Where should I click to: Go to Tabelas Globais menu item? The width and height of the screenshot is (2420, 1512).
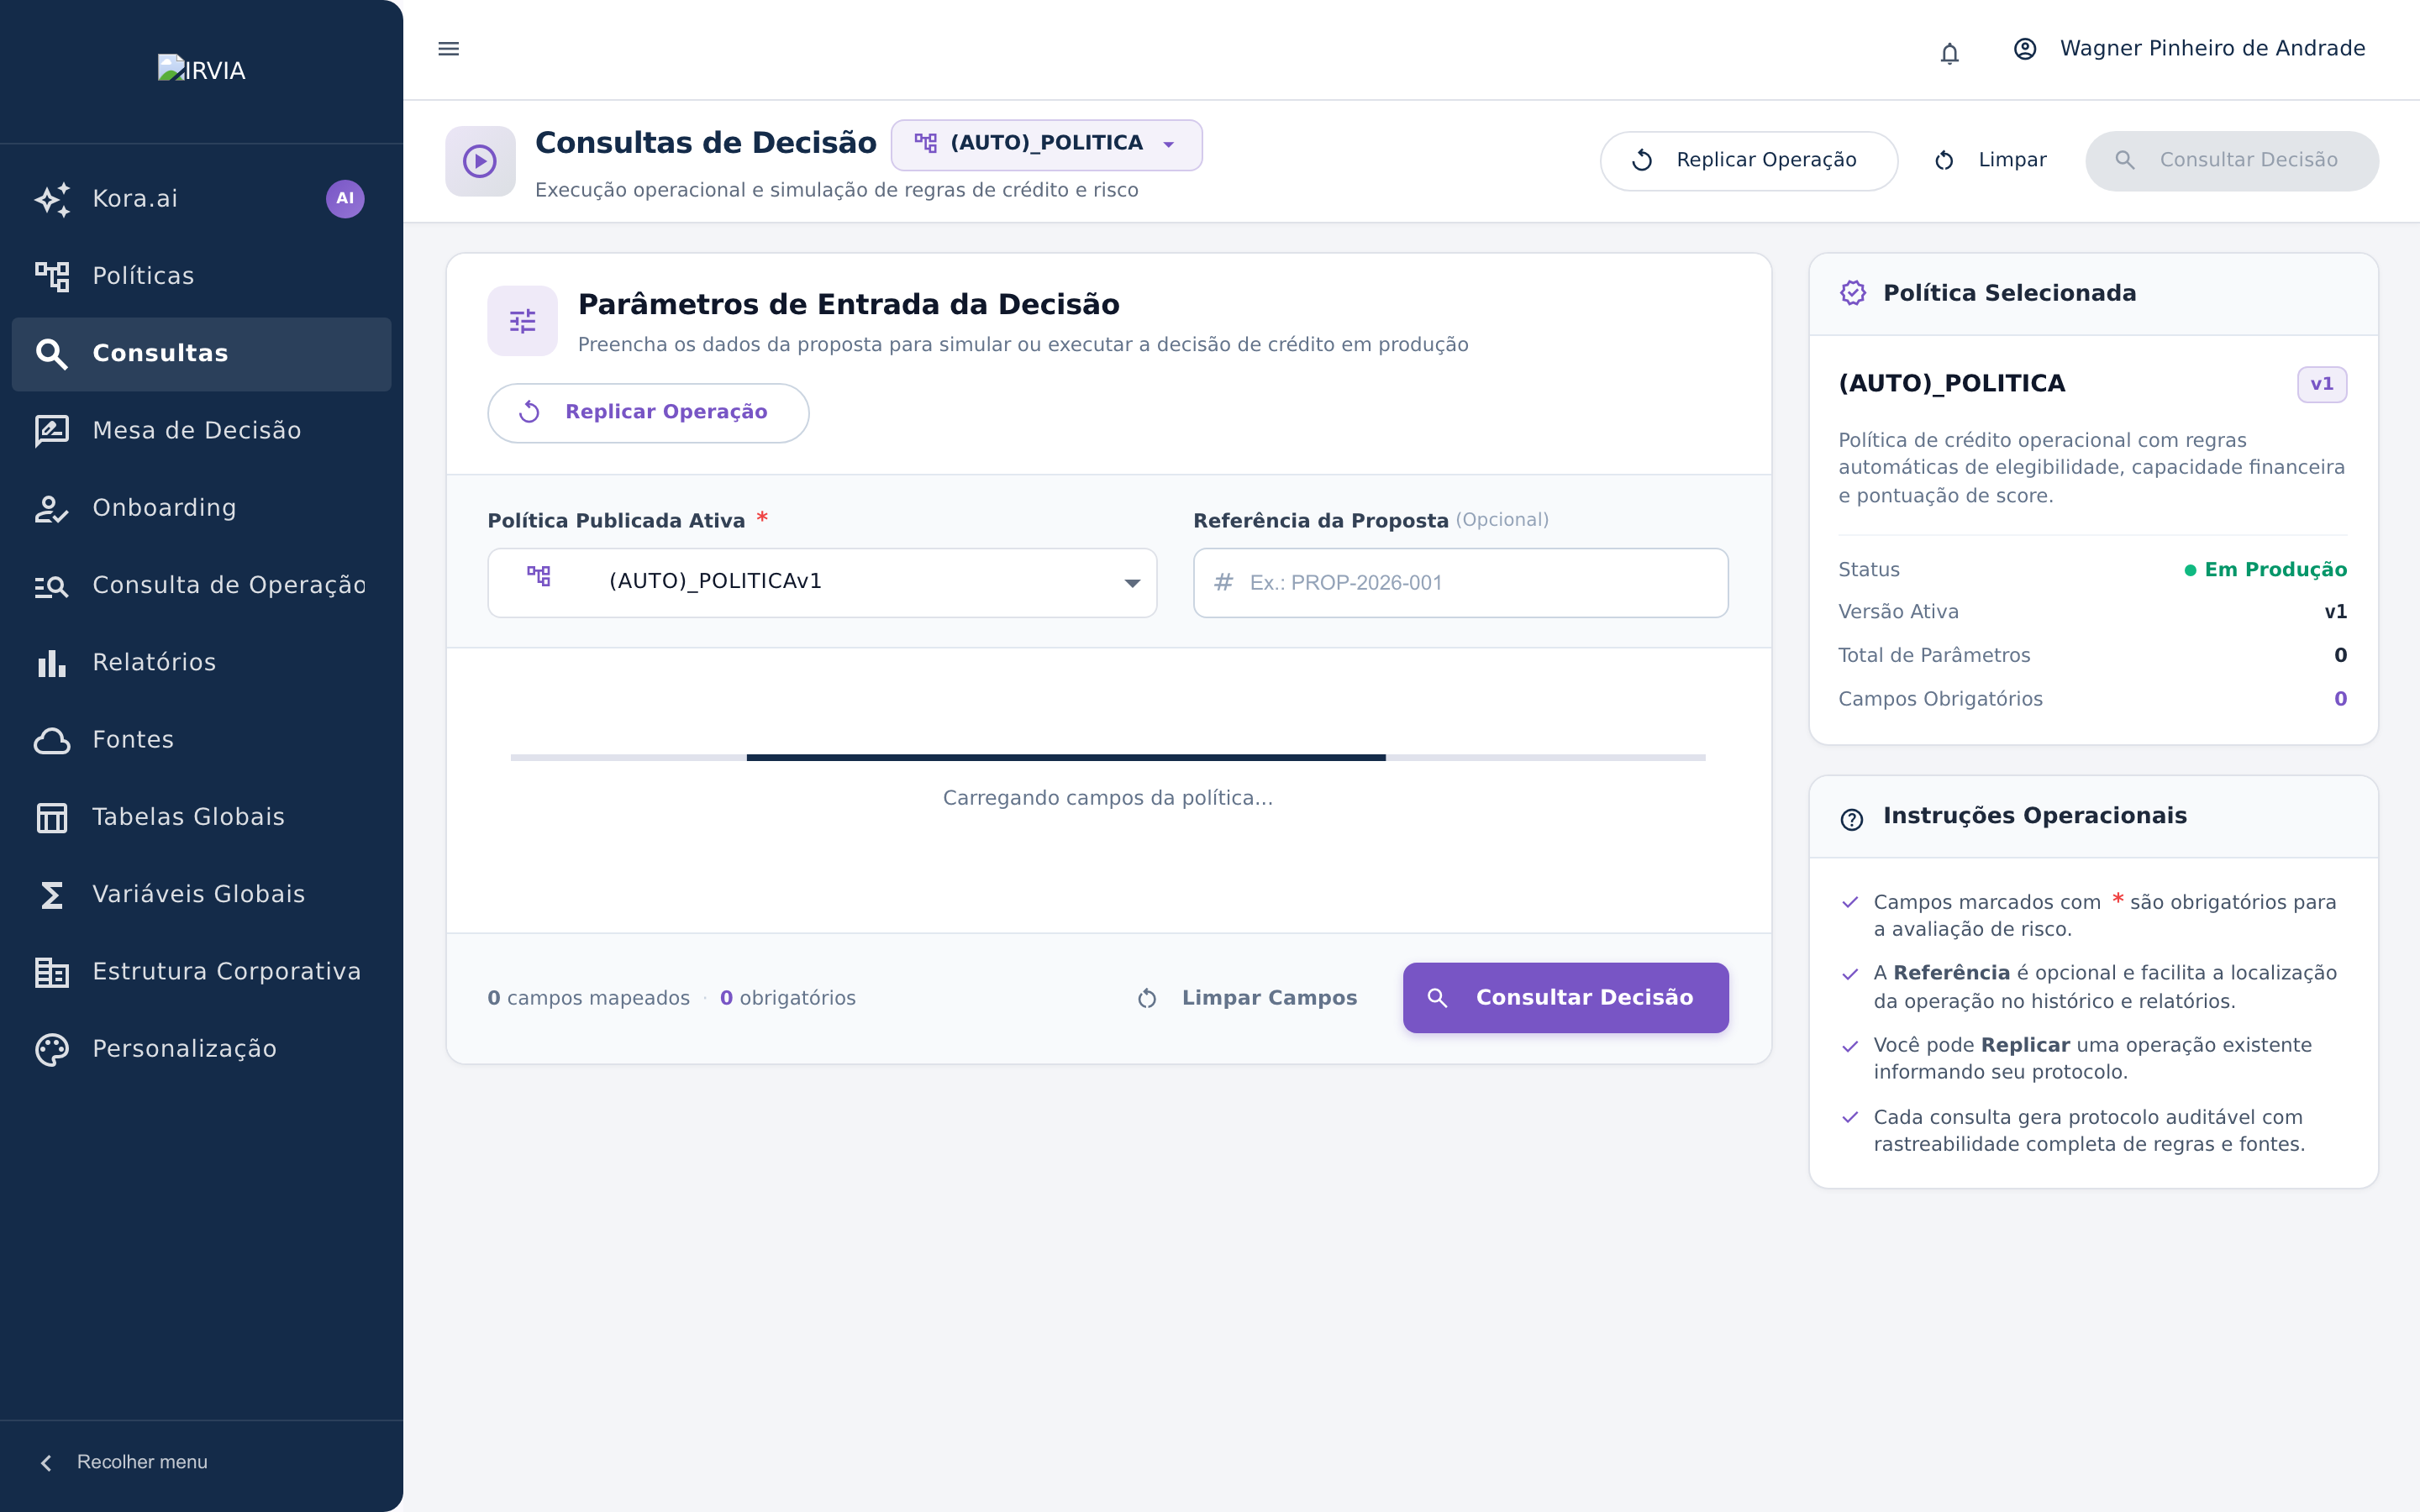(x=201, y=817)
